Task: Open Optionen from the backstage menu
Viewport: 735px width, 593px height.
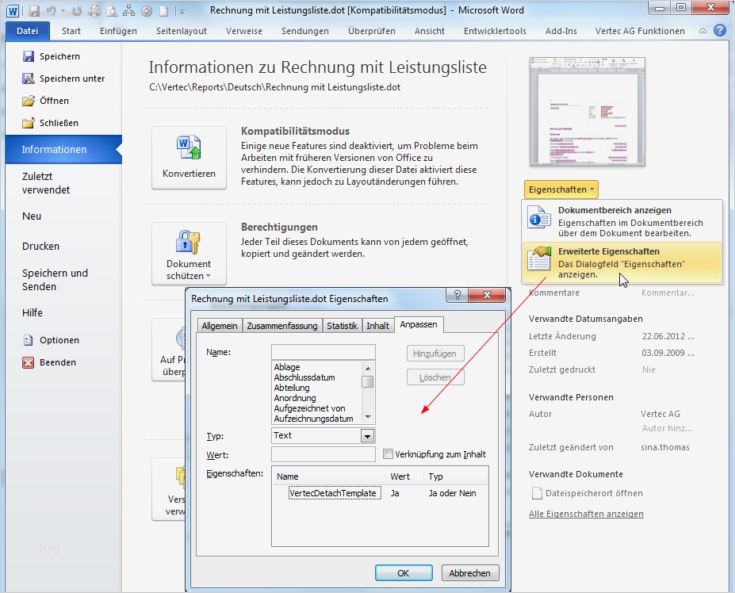Action: point(51,340)
